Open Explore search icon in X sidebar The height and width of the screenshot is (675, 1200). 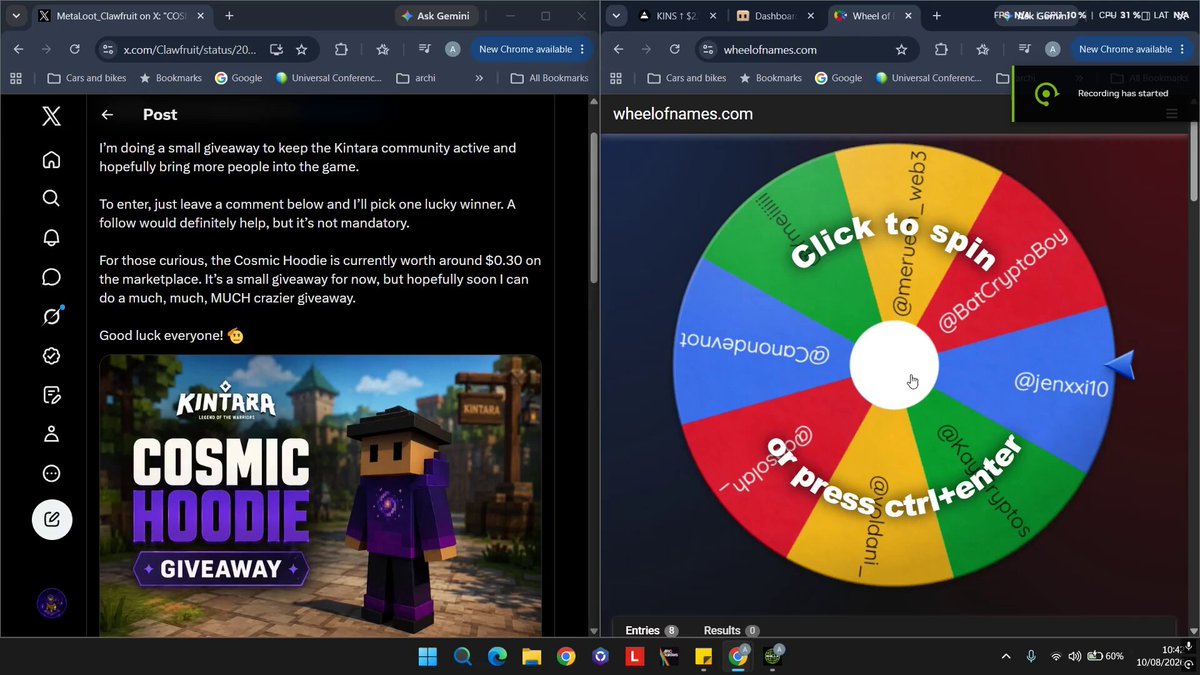point(51,198)
